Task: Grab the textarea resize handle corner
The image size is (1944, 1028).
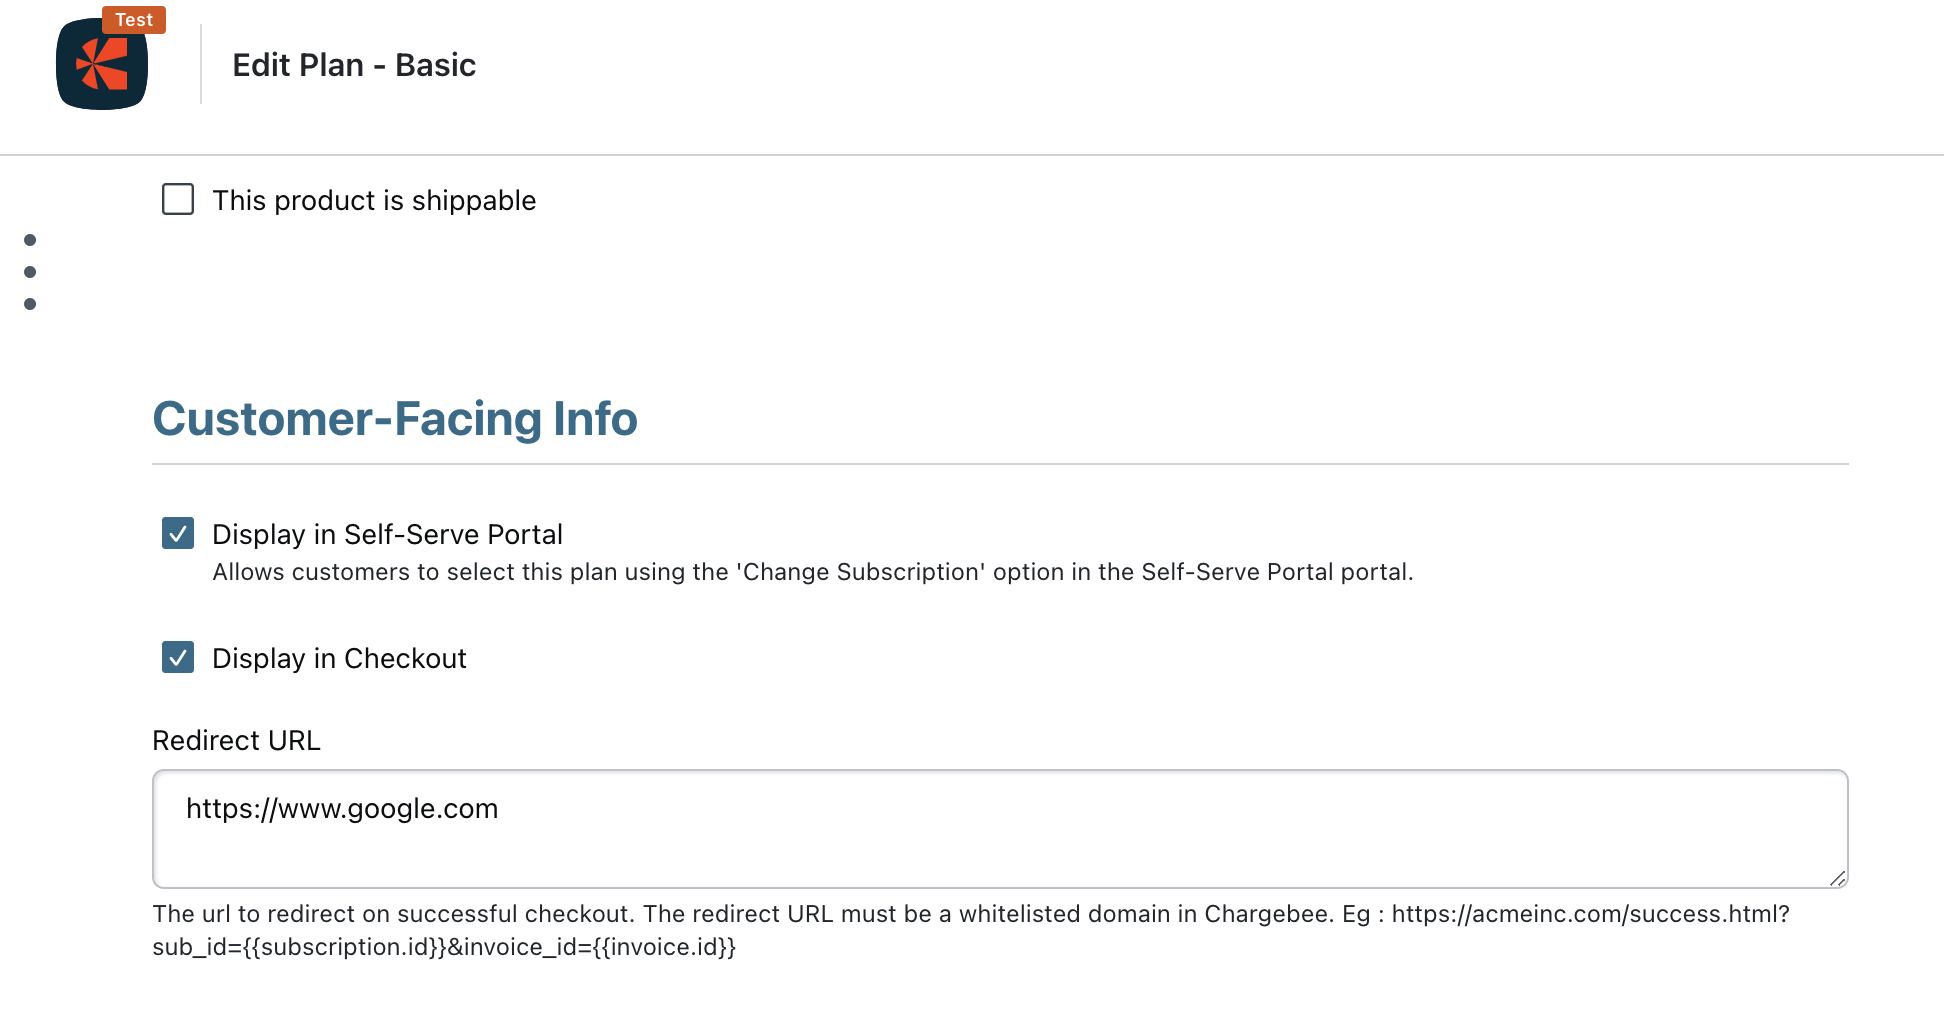Action: click(x=1837, y=877)
